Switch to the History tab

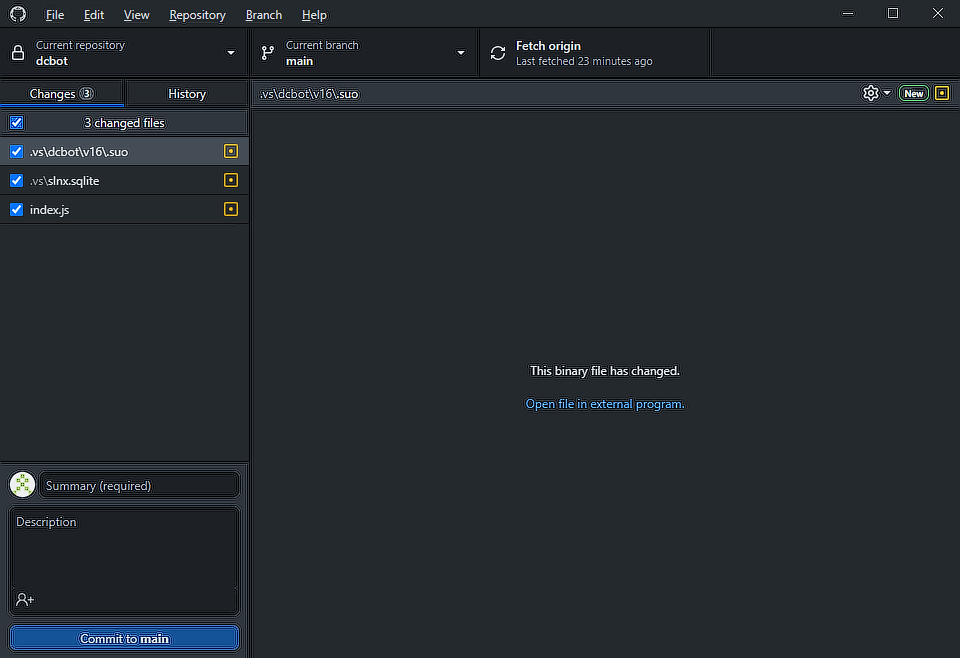tap(187, 93)
